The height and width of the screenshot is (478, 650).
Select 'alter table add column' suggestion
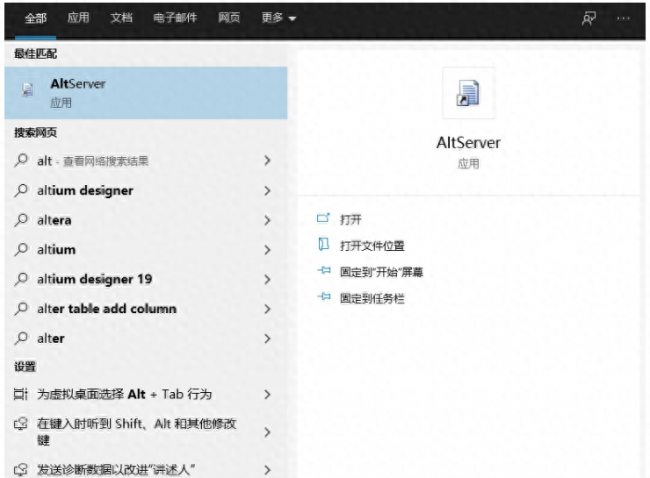click(x=146, y=309)
